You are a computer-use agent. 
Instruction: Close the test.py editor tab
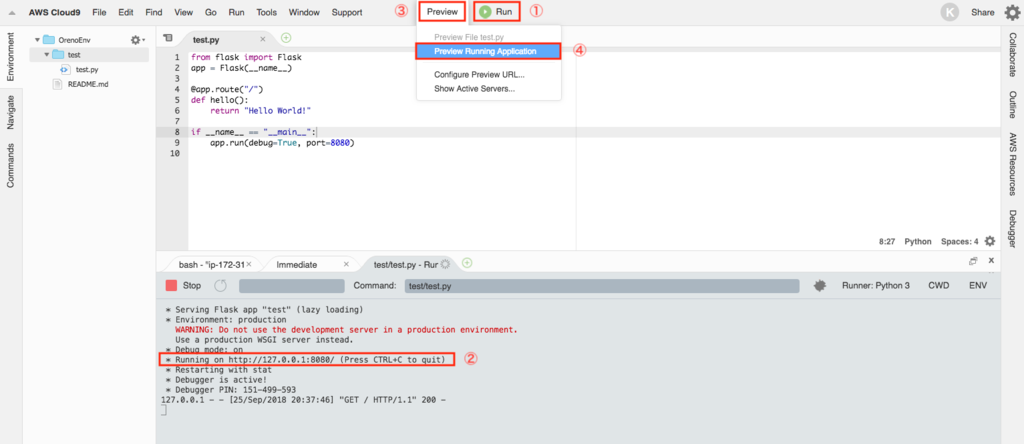pyautogui.click(x=263, y=39)
